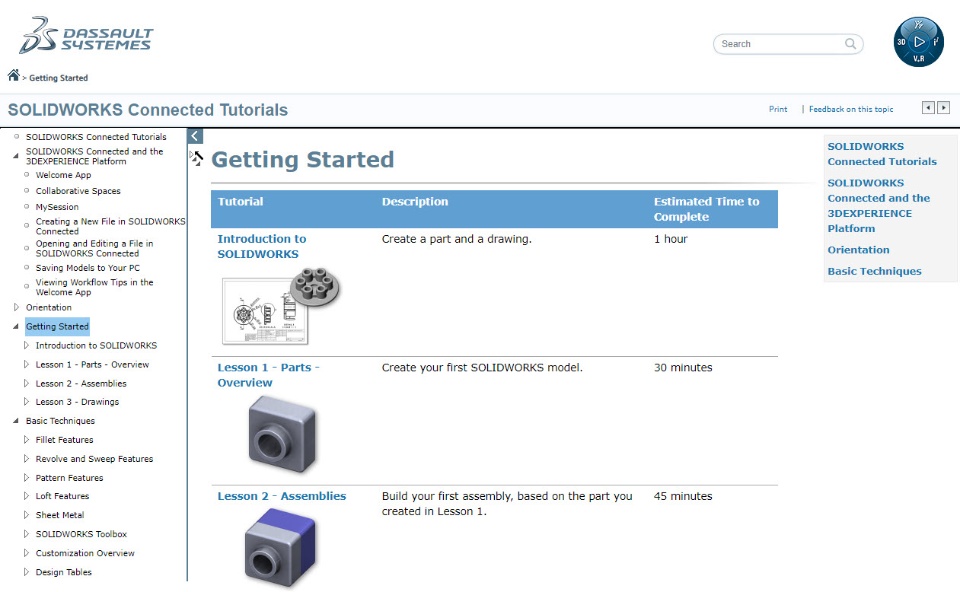This screenshot has height=592, width=960.
Task: Select Saving Models to Your PC
Action: pyautogui.click(x=88, y=268)
